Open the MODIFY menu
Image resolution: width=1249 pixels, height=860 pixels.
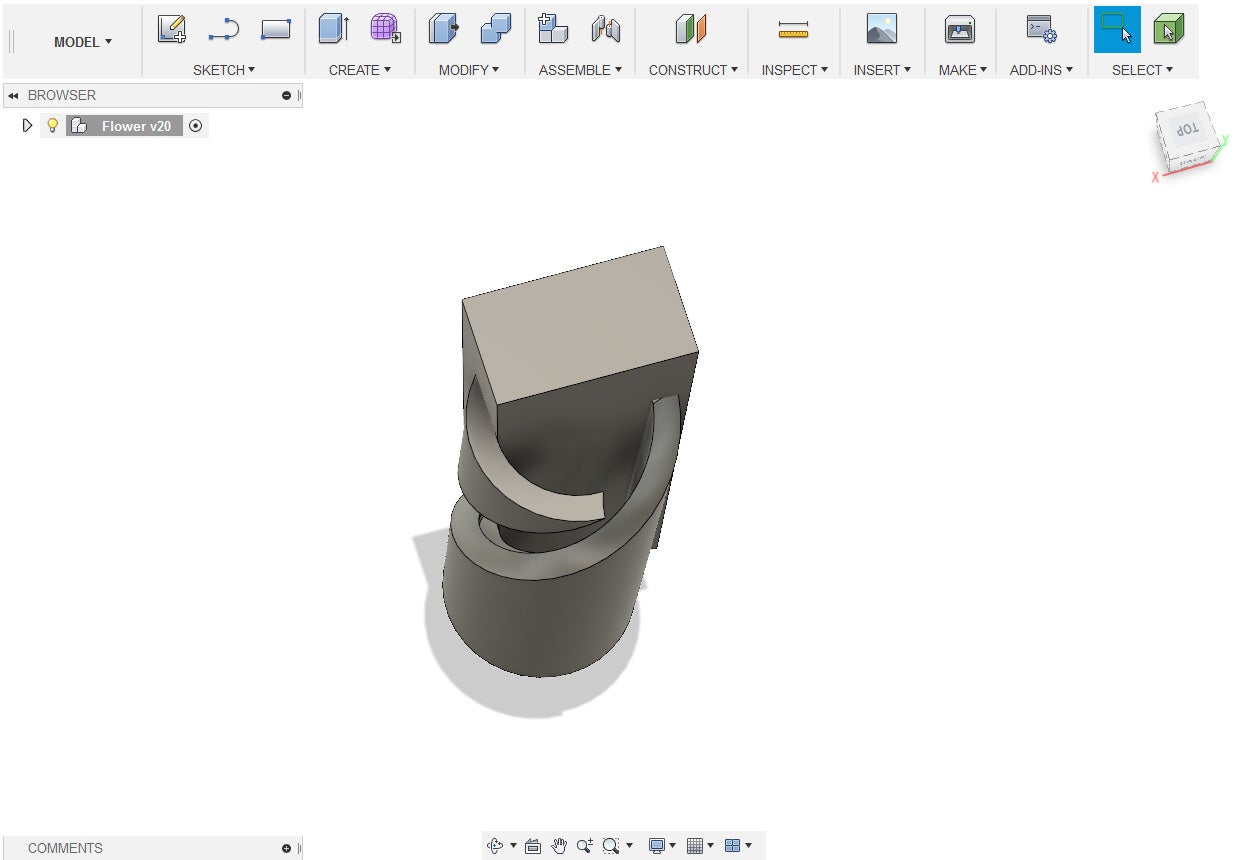click(468, 70)
